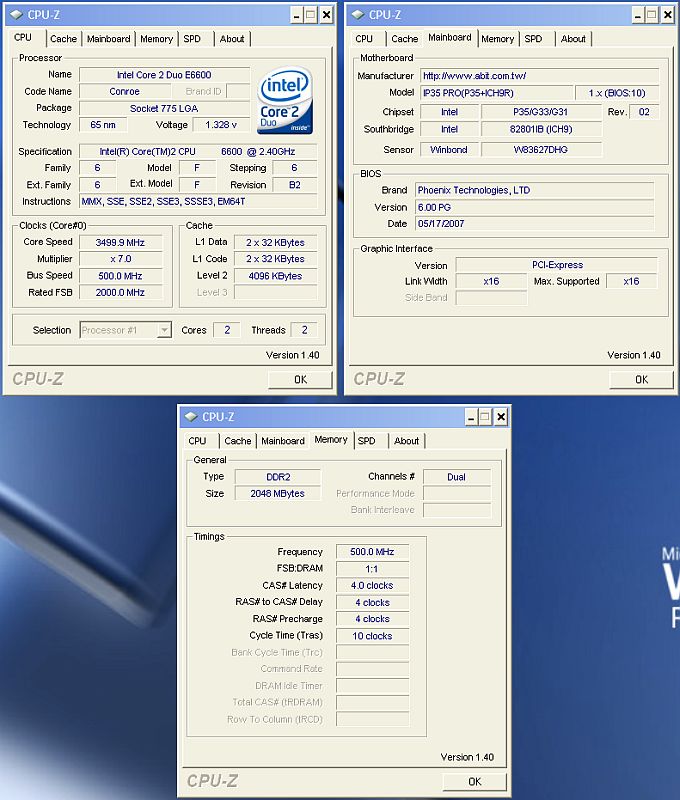680x800 pixels.
Task: Click the Revision B2 value
Action: [295, 185]
